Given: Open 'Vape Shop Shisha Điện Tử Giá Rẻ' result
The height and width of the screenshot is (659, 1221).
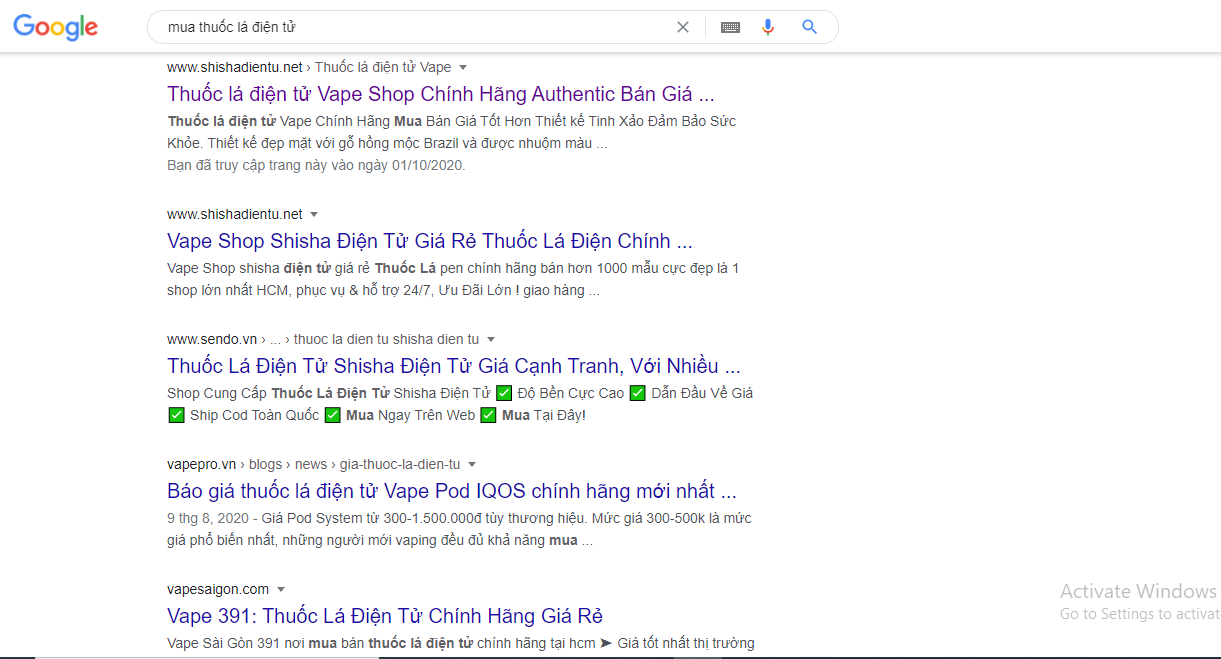Looking at the screenshot, I should click(429, 241).
